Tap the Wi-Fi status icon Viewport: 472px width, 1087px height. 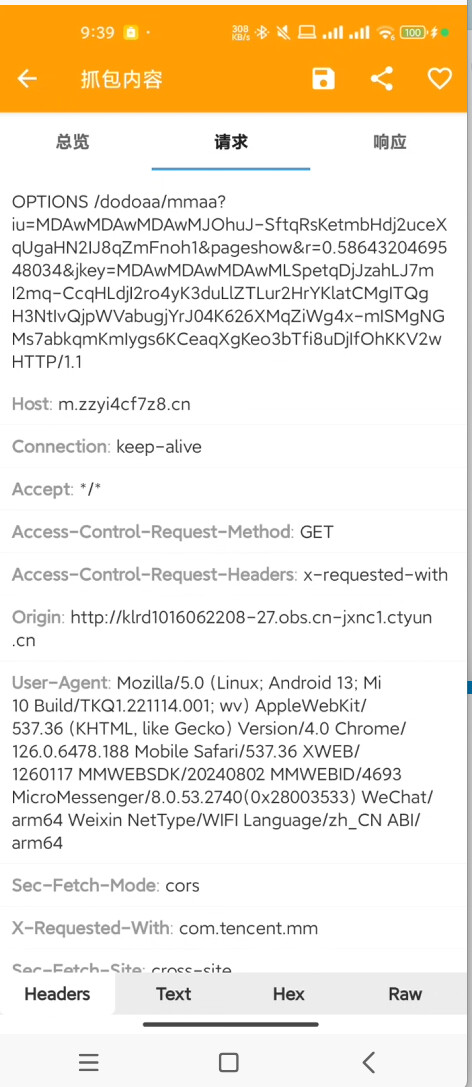click(x=385, y=33)
